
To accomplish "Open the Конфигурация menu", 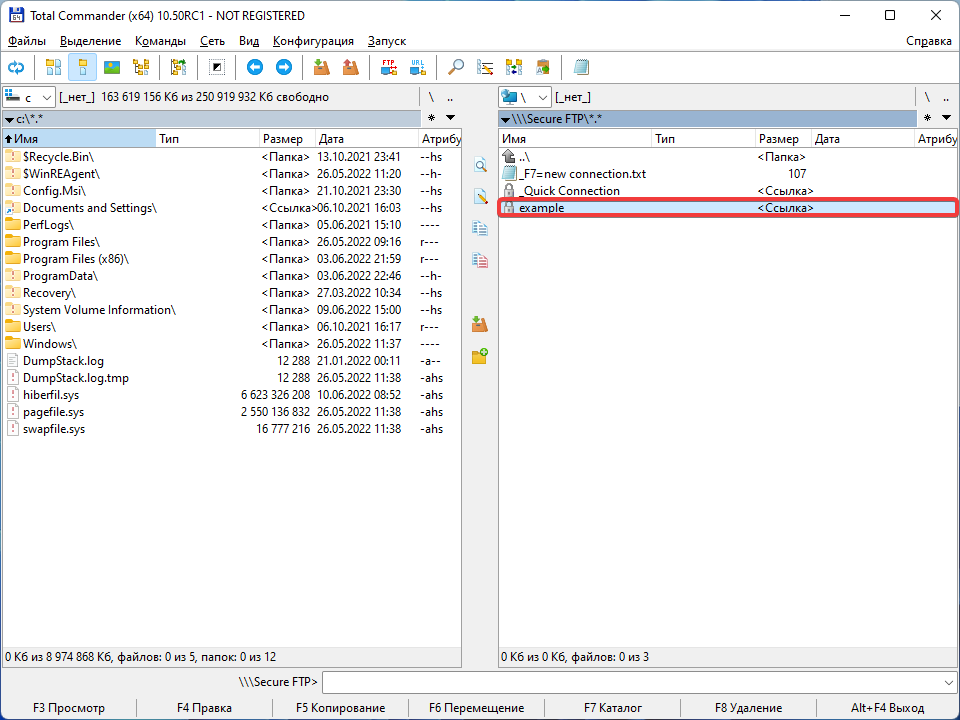I will 313,41.
